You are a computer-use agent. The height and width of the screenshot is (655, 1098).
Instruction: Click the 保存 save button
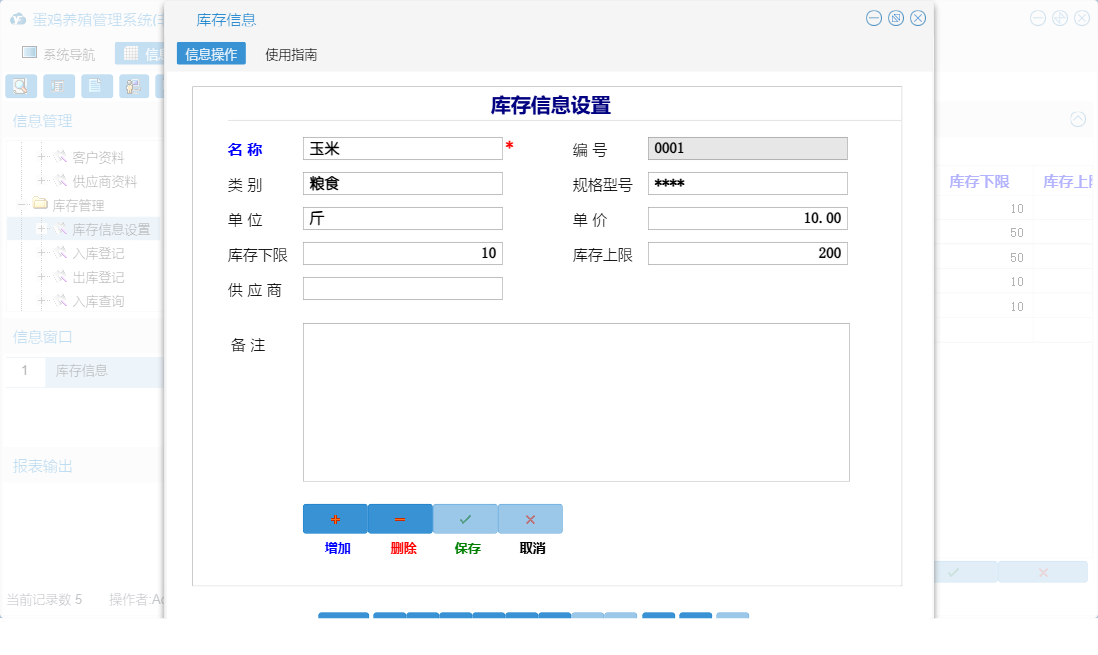click(x=465, y=518)
